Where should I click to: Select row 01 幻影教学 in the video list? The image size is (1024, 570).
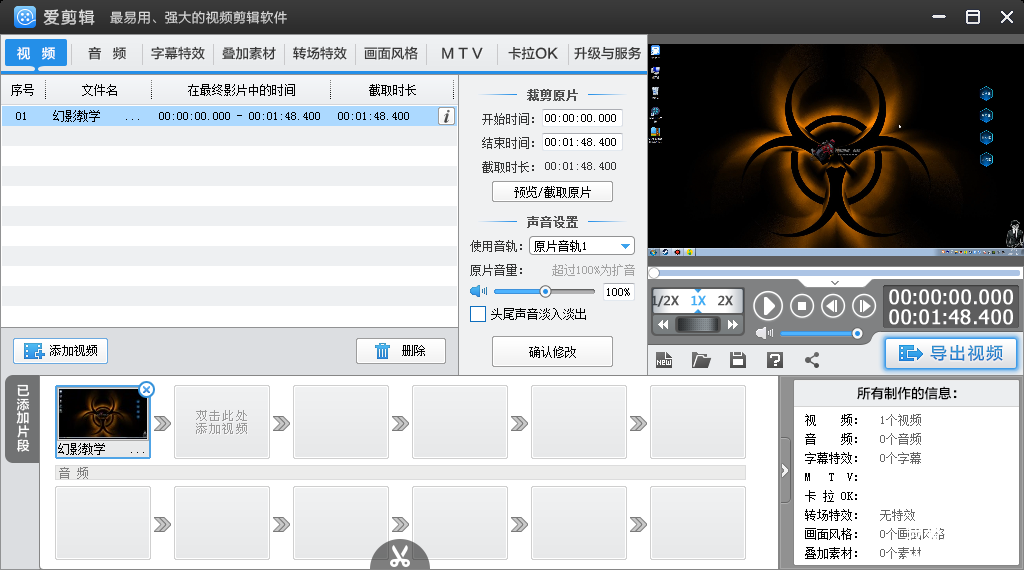click(229, 116)
